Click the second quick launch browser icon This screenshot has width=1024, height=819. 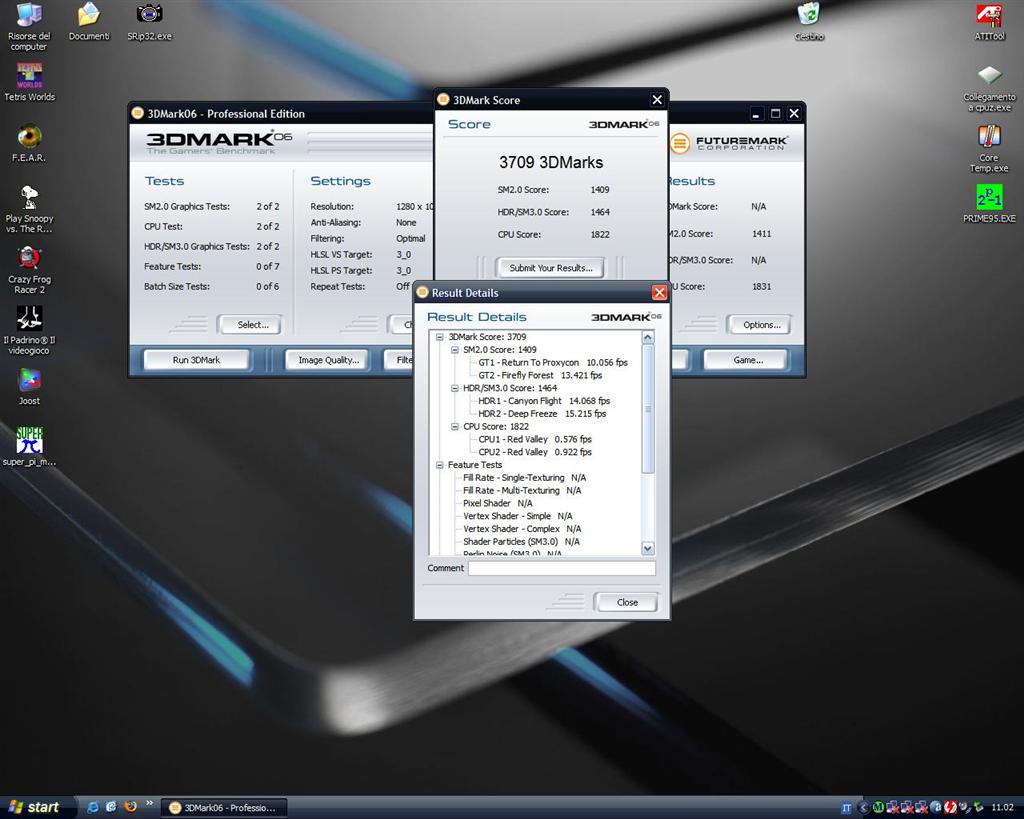click(x=111, y=807)
